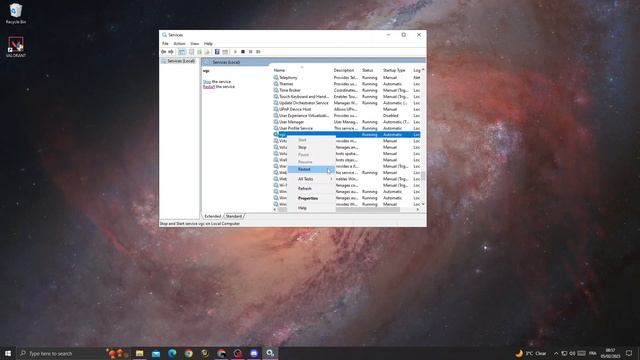Show hidden system tray icons chevron
640x360 pixels.
556,353
